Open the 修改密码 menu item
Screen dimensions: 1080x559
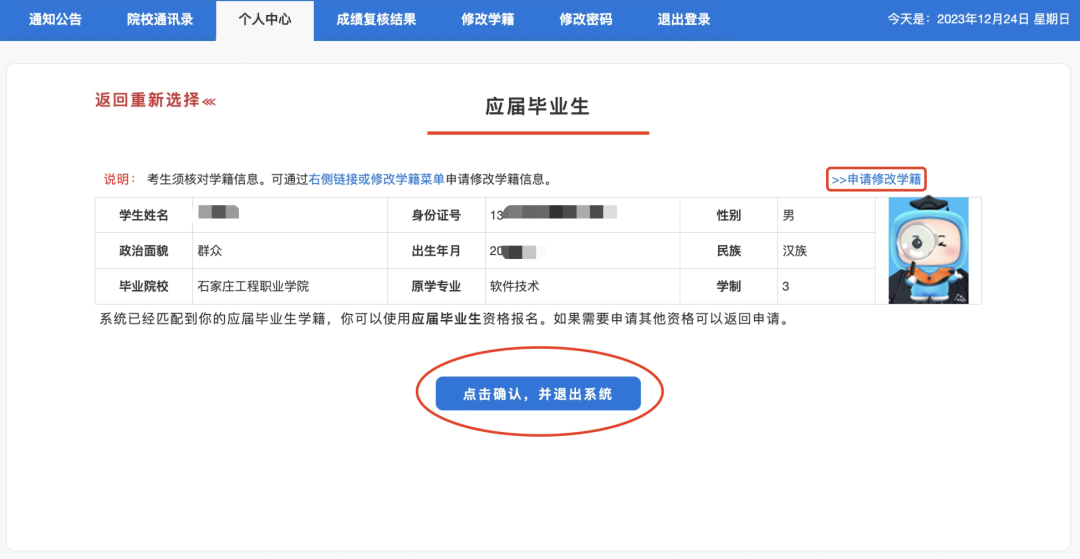(x=586, y=19)
